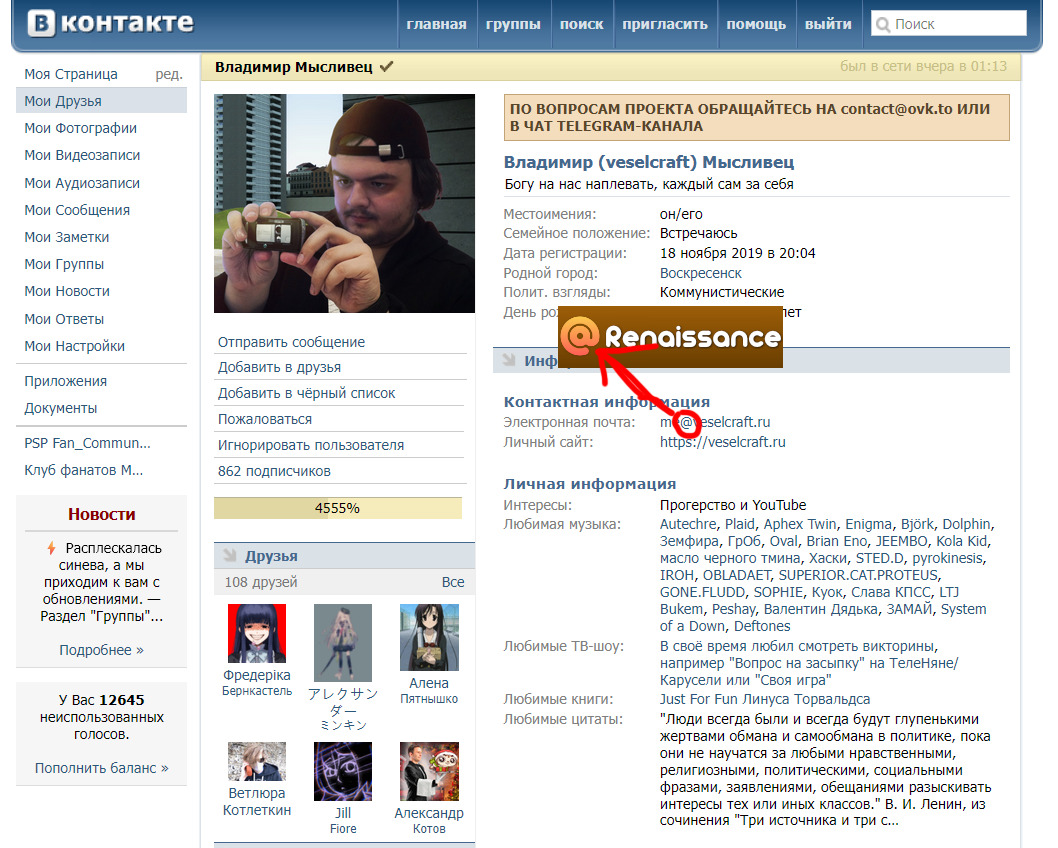Screen dimensions: 1058x848
Task: Click the orange contact notice banner
Action: pyautogui.click(x=756, y=117)
